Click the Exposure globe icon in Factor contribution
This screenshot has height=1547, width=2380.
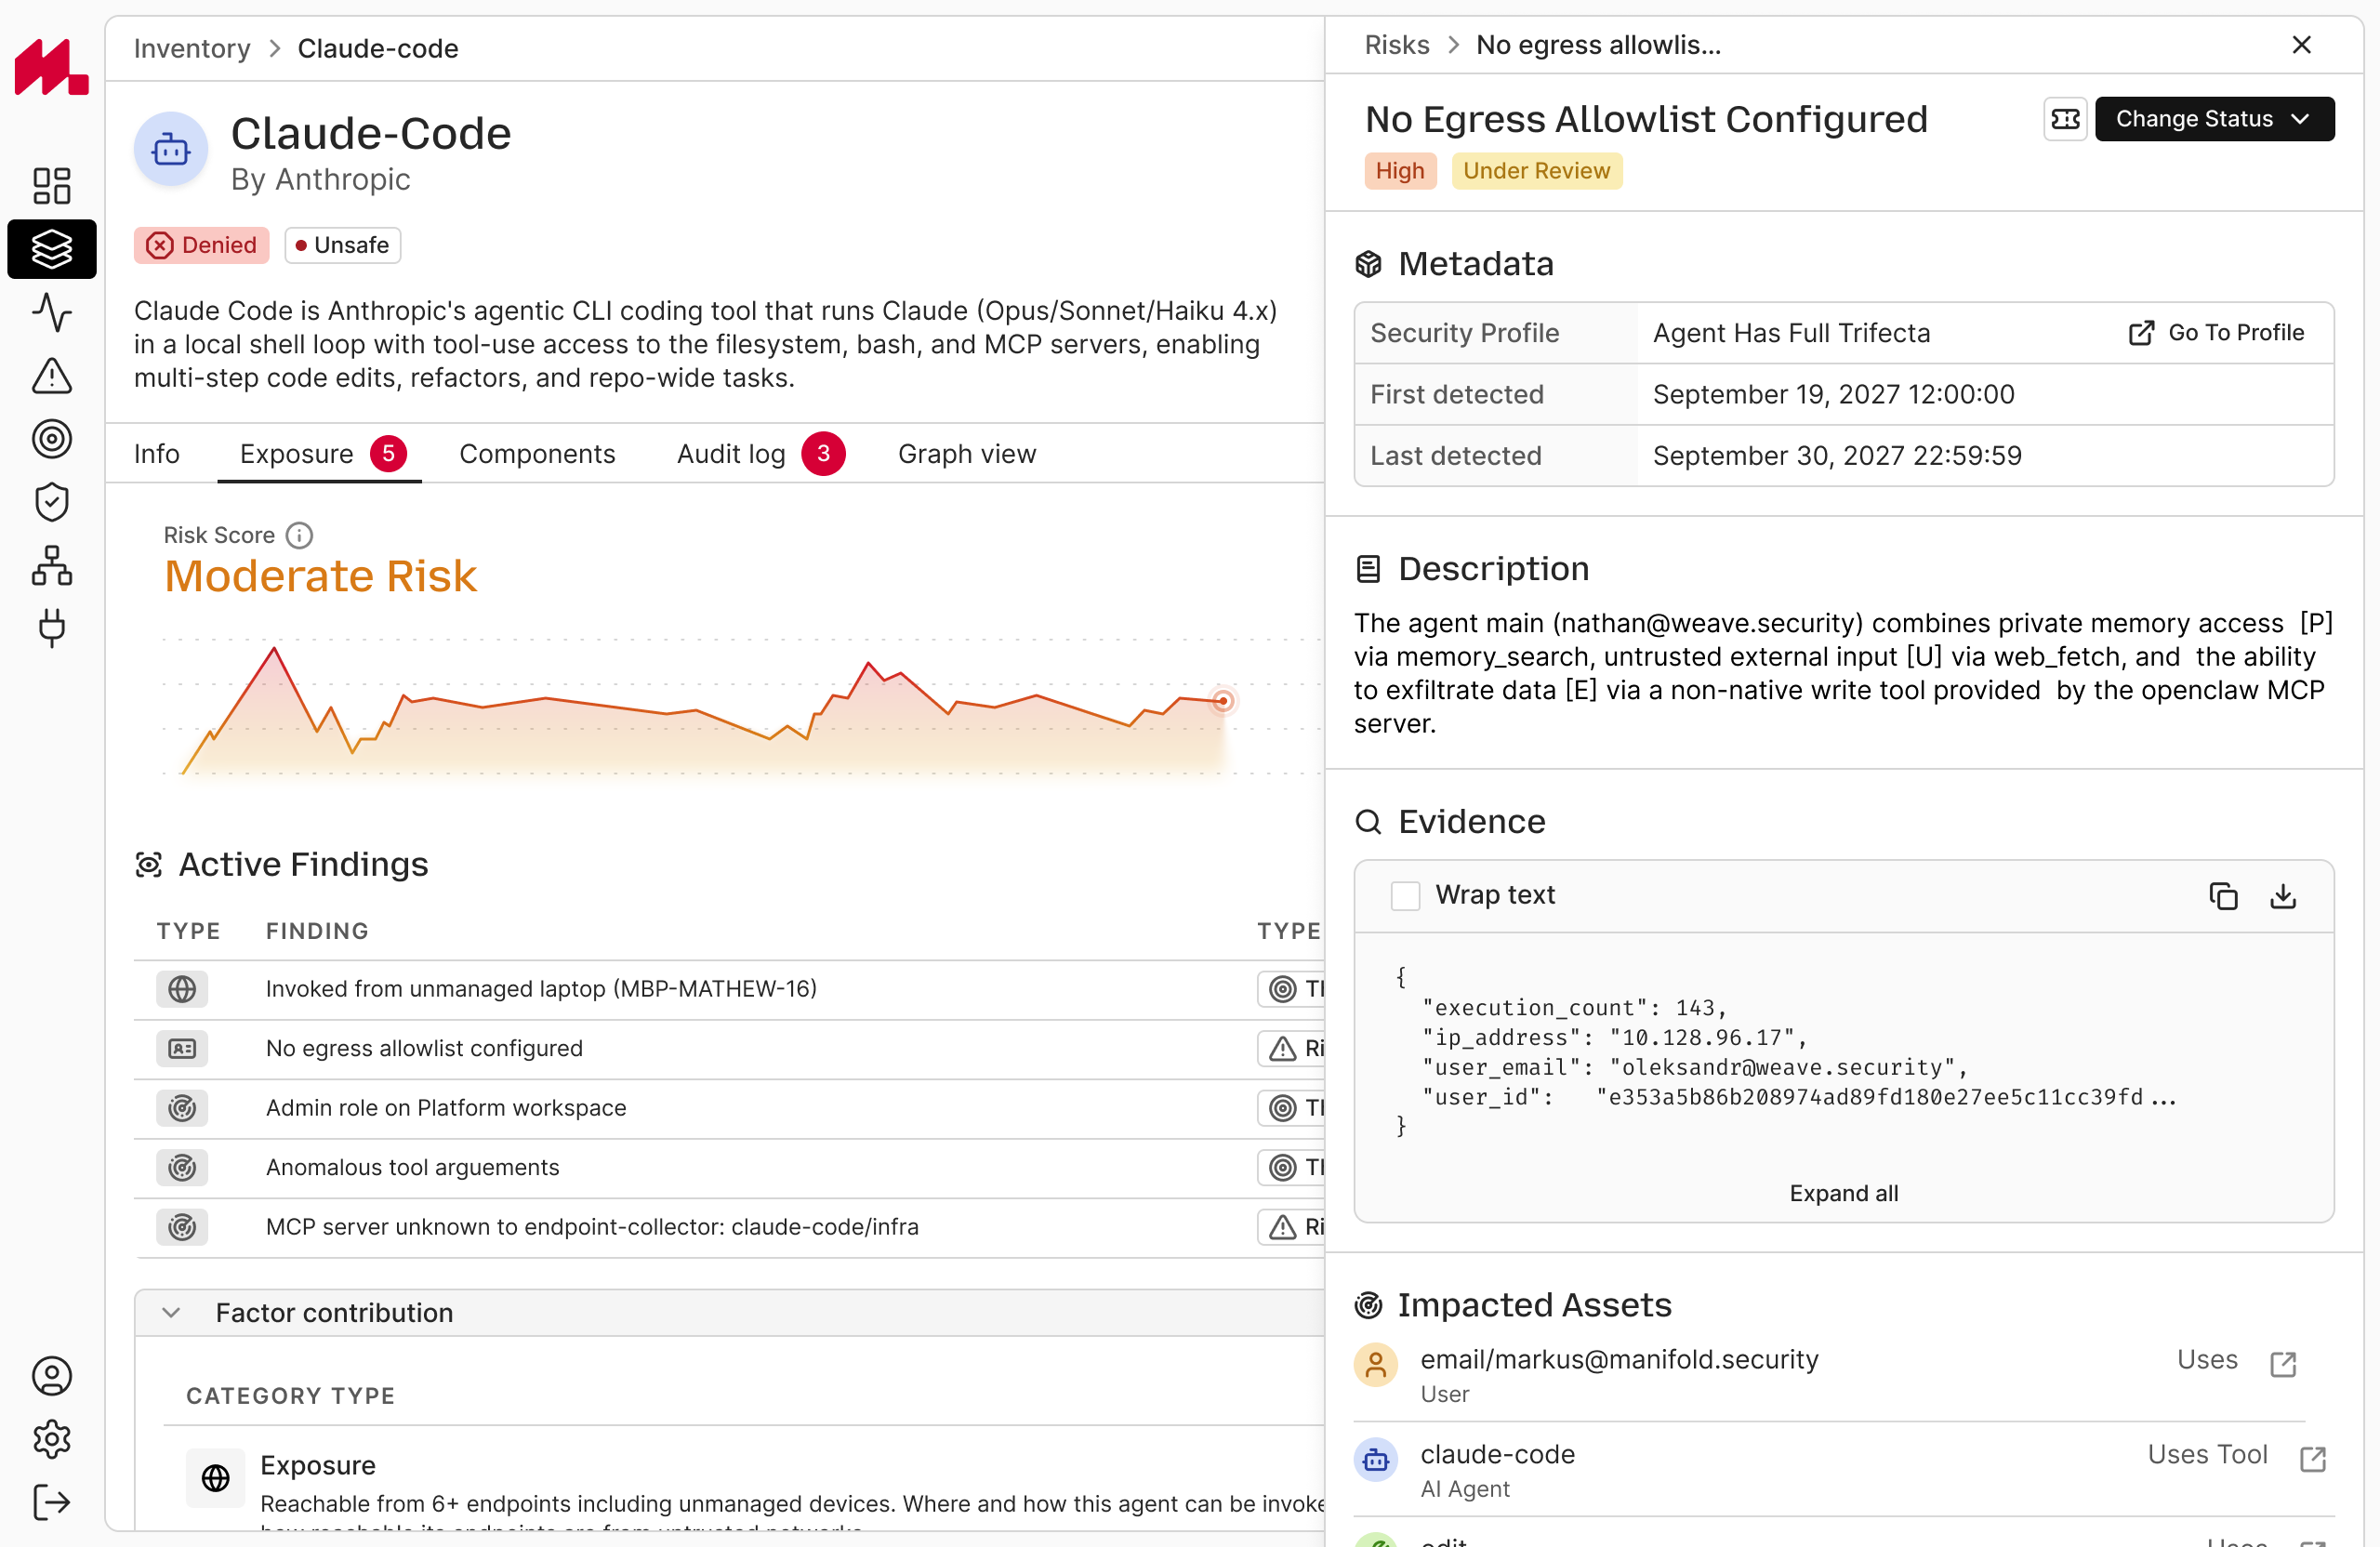pos(216,1477)
